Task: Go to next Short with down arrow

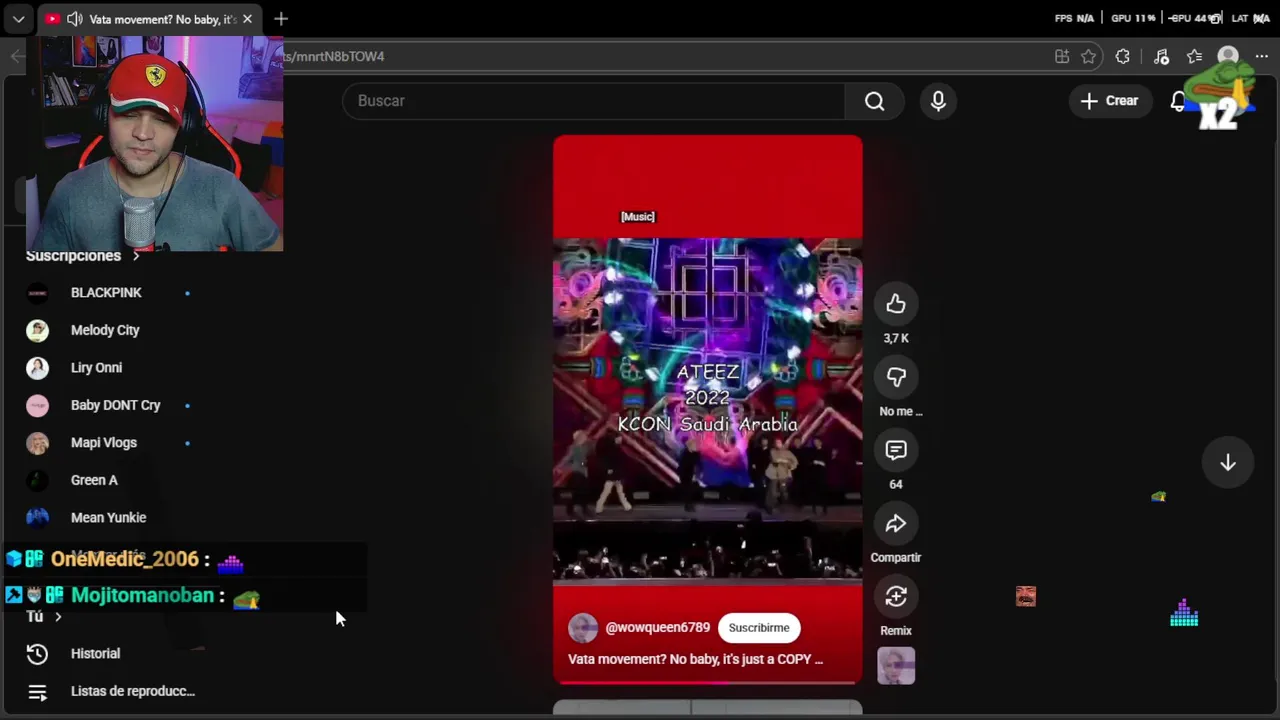Action: click(1228, 463)
